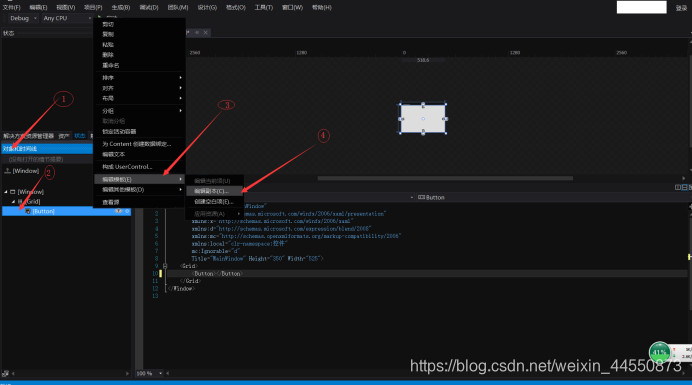Toggle visibility eye on [Button] row
The height and width of the screenshot is (385, 692).
tap(118, 211)
